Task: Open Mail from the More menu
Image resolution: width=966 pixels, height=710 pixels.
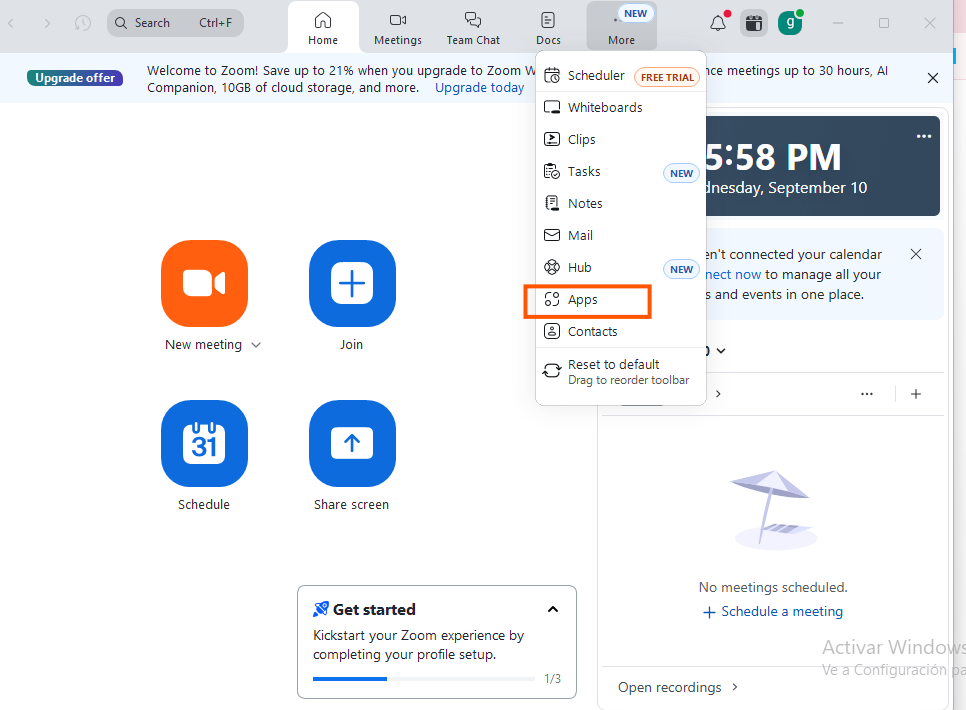Action: pos(621,235)
